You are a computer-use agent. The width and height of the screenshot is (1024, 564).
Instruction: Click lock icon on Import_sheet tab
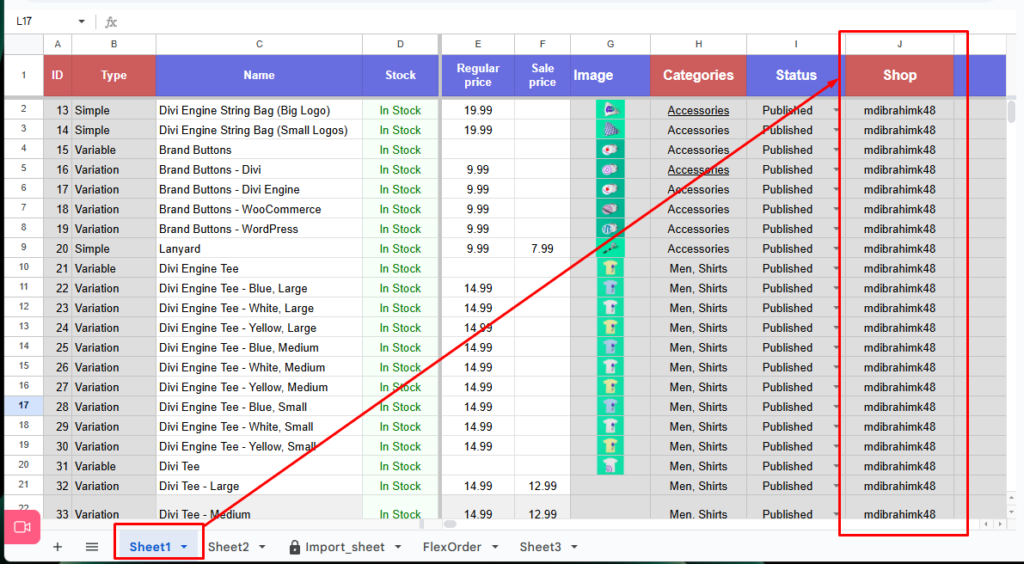(x=295, y=547)
